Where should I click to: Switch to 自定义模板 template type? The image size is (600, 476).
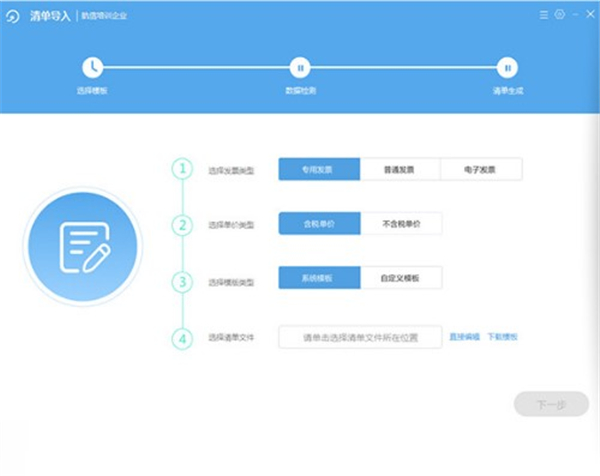(x=400, y=281)
